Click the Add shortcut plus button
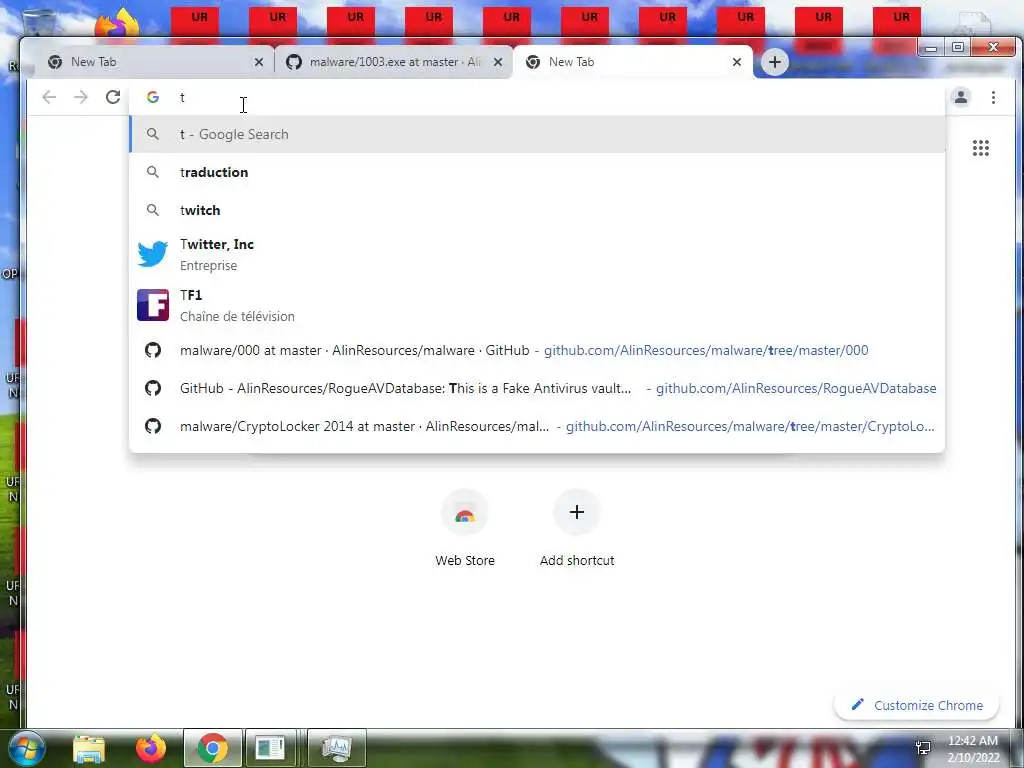 (577, 512)
